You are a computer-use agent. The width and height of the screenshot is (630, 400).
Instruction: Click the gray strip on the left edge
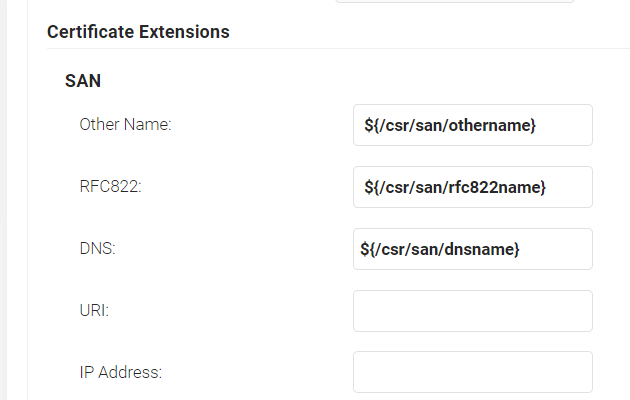(x=4, y=200)
